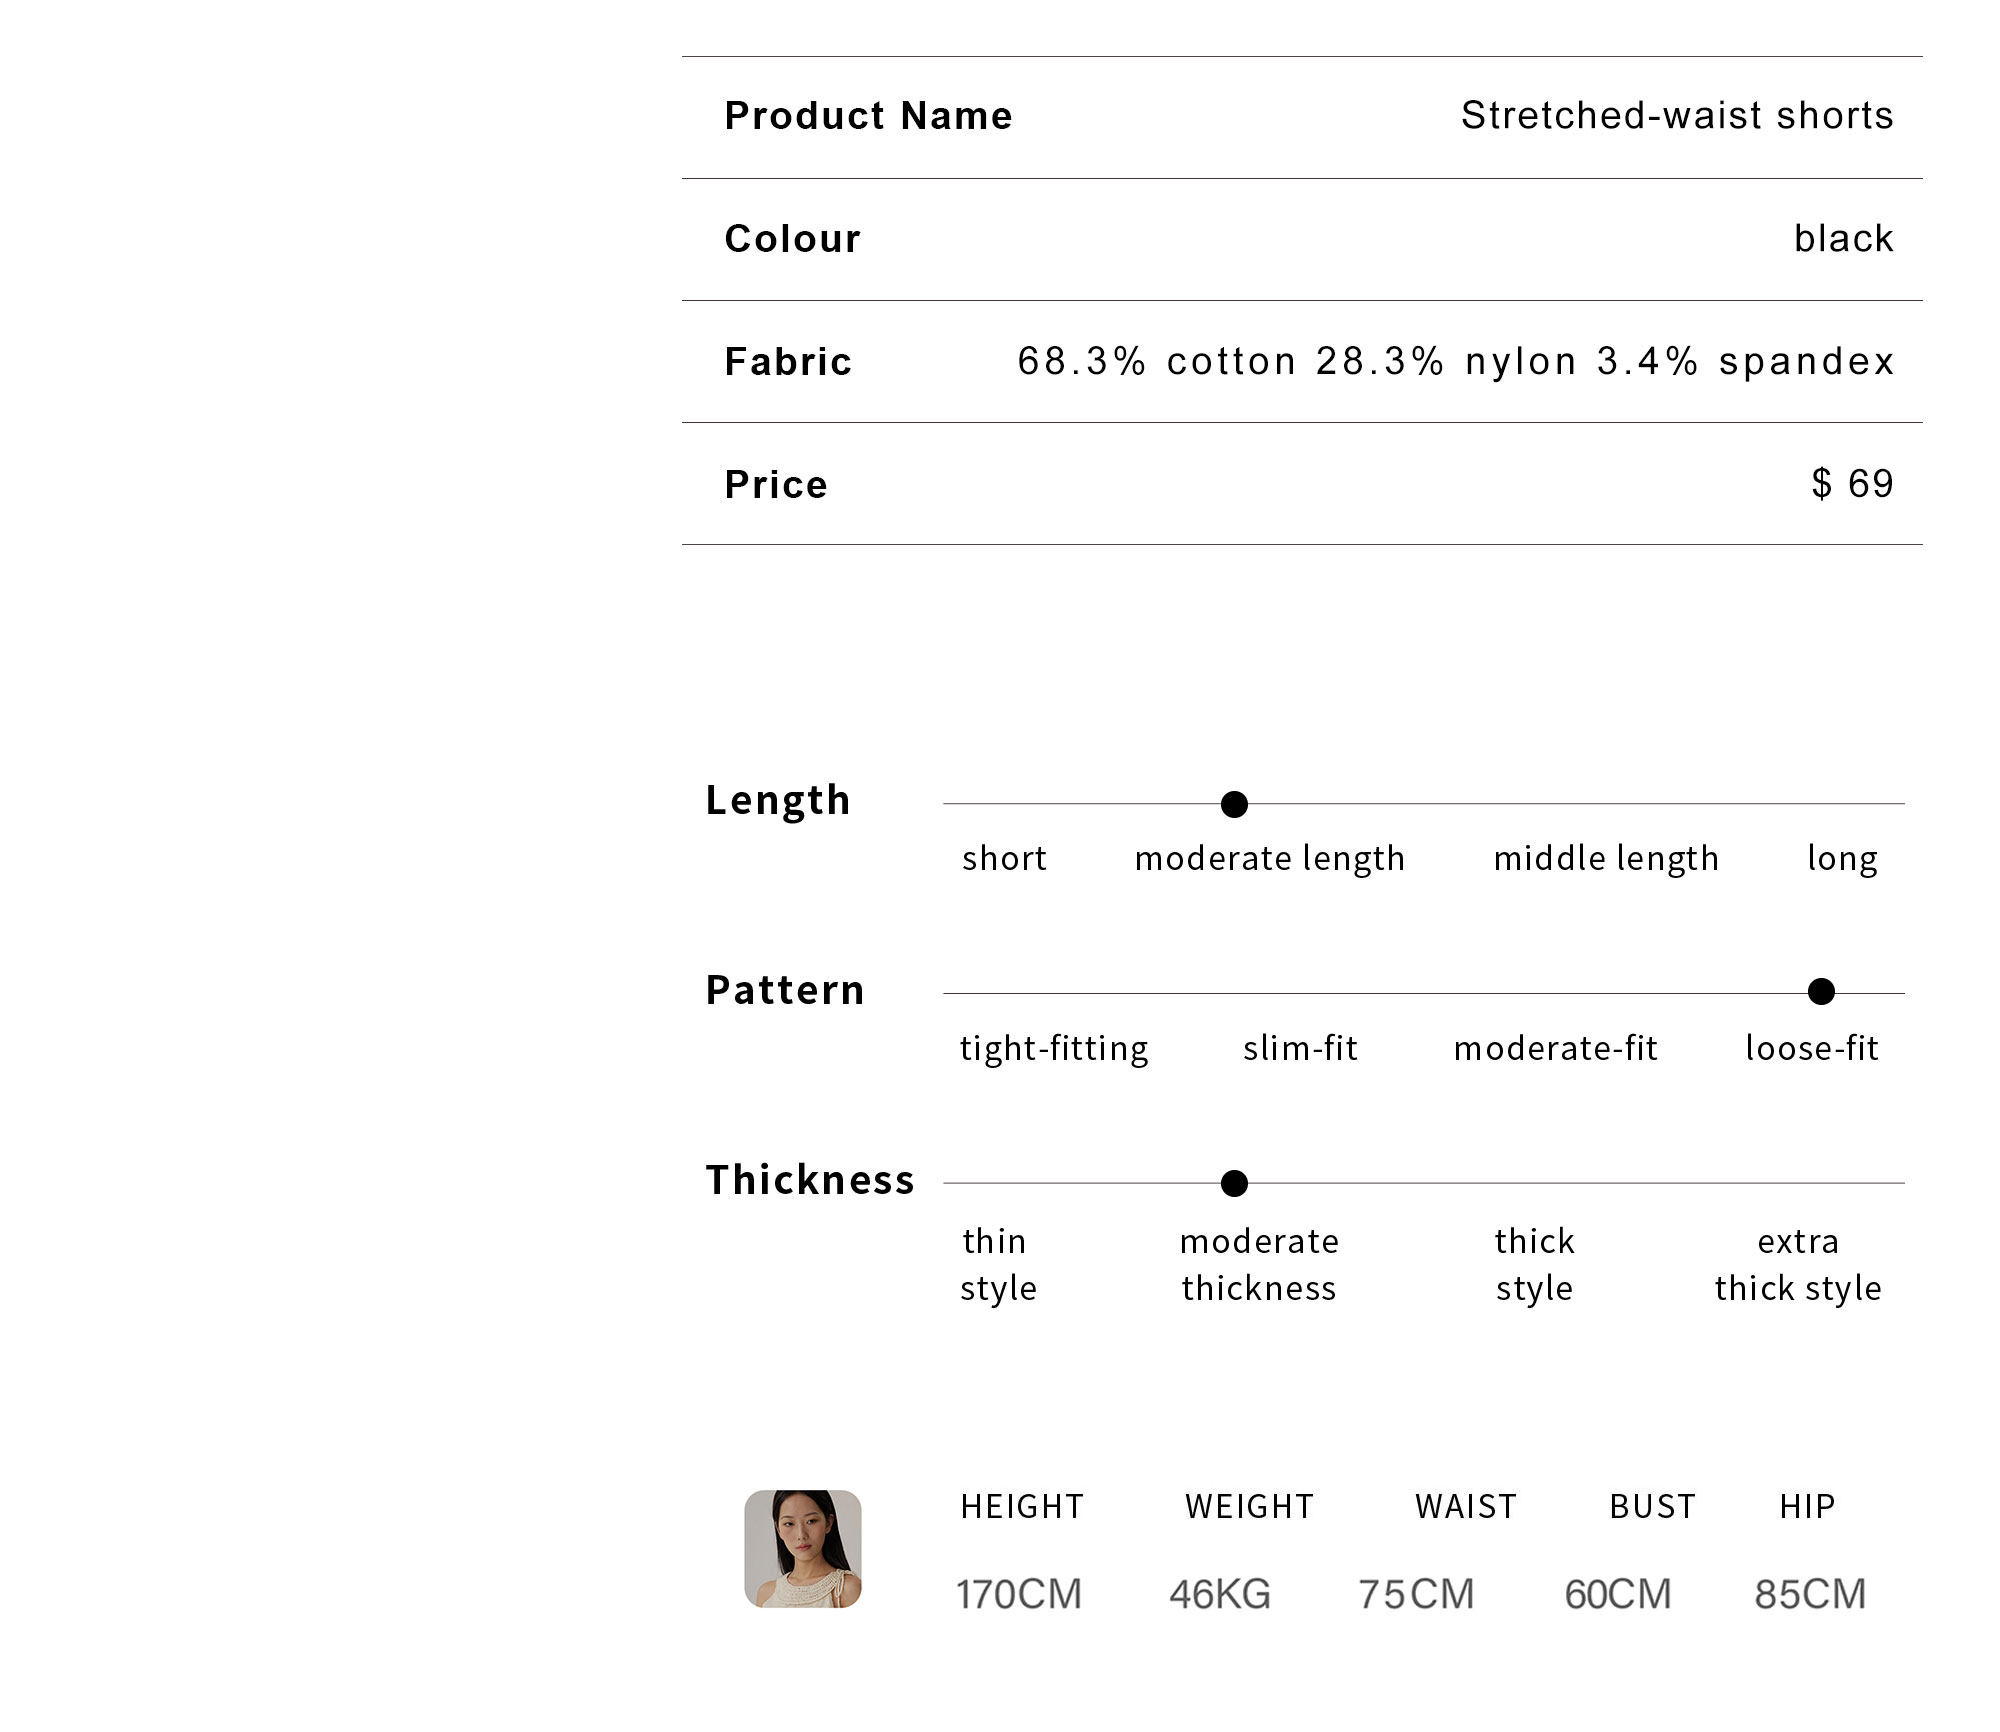Click the 'black' colour value
The image size is (2000, 1732).
tap(1844, 239)
